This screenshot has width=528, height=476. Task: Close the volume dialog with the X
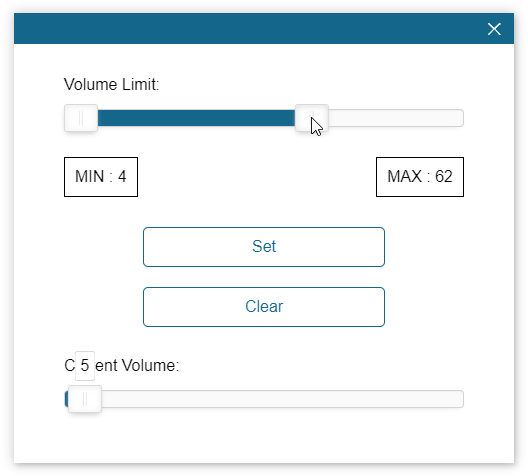(494, 29)
